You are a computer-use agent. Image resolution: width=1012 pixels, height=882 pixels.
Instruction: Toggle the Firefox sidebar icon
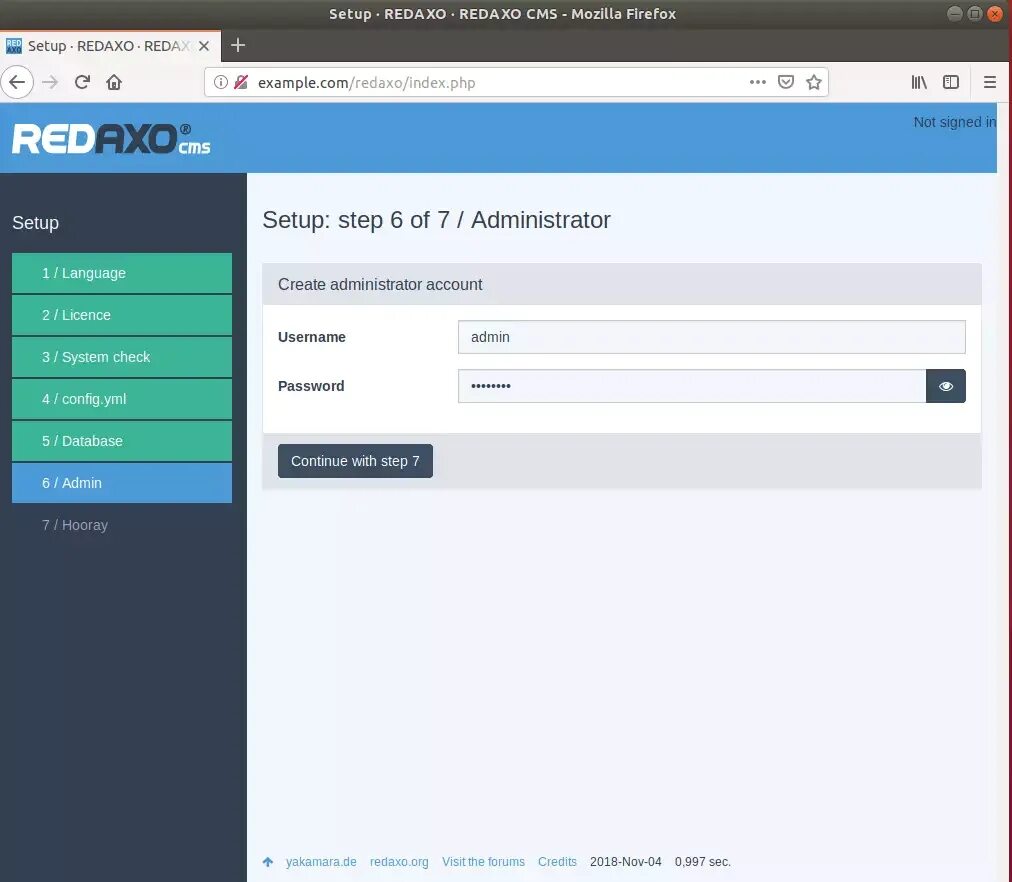click(x=951, y=82)
